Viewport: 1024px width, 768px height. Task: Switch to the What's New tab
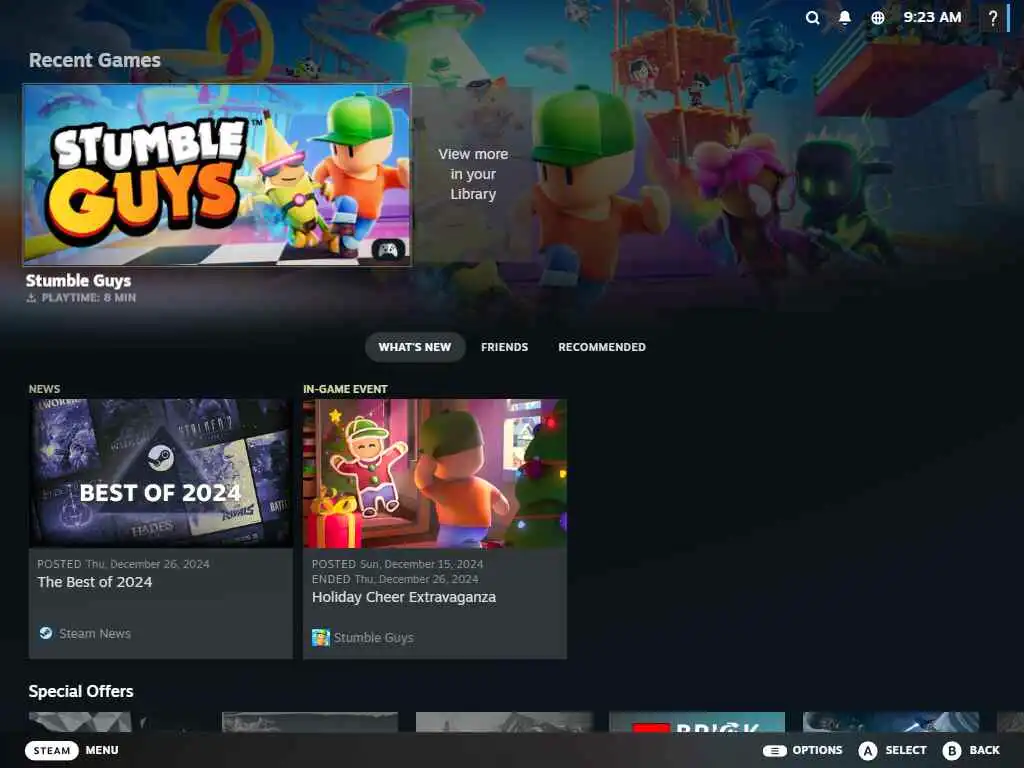pyautogui.click(x=415, y=347)
